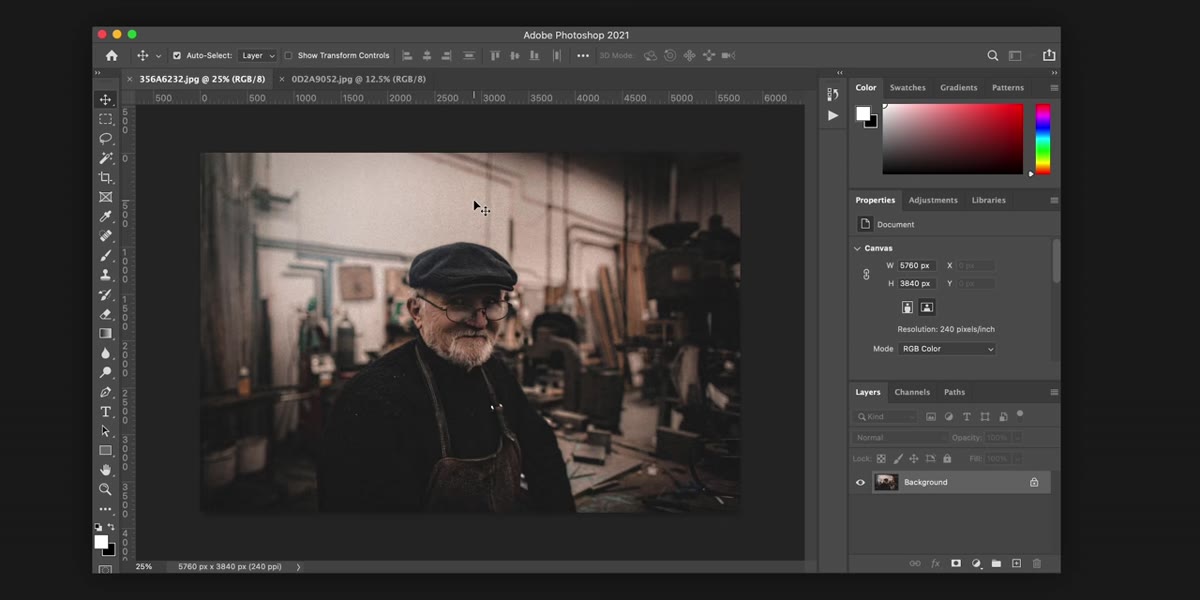Select the Pen tool
This screenshot has width=1200, height=600.
[105, 392]
